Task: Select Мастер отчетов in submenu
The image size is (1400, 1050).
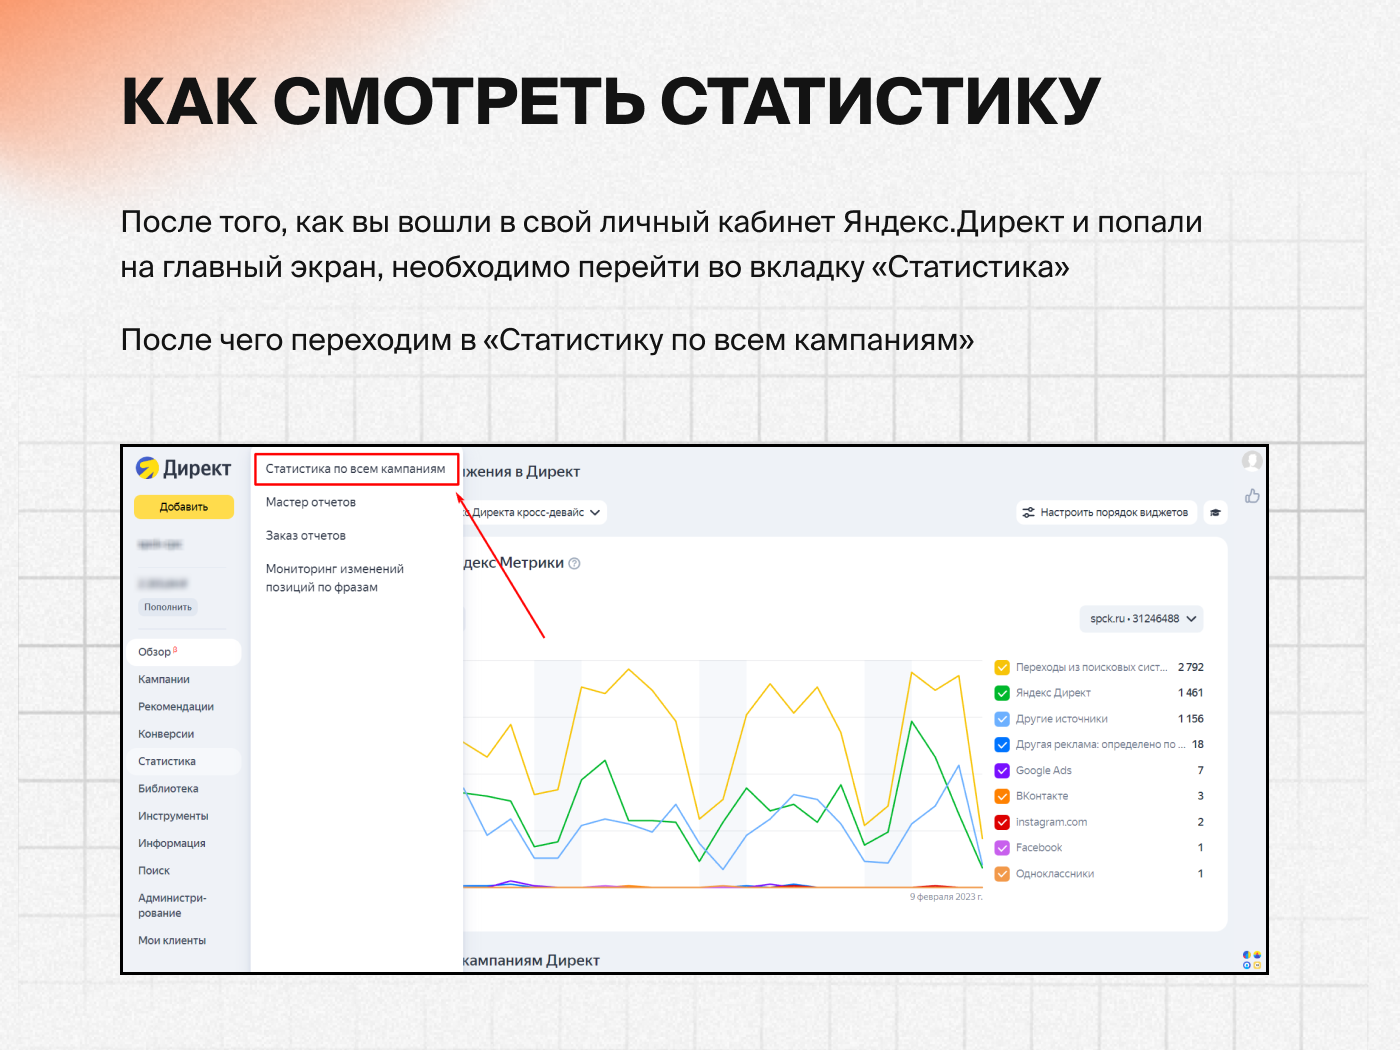Action: (x=311, y=502)
